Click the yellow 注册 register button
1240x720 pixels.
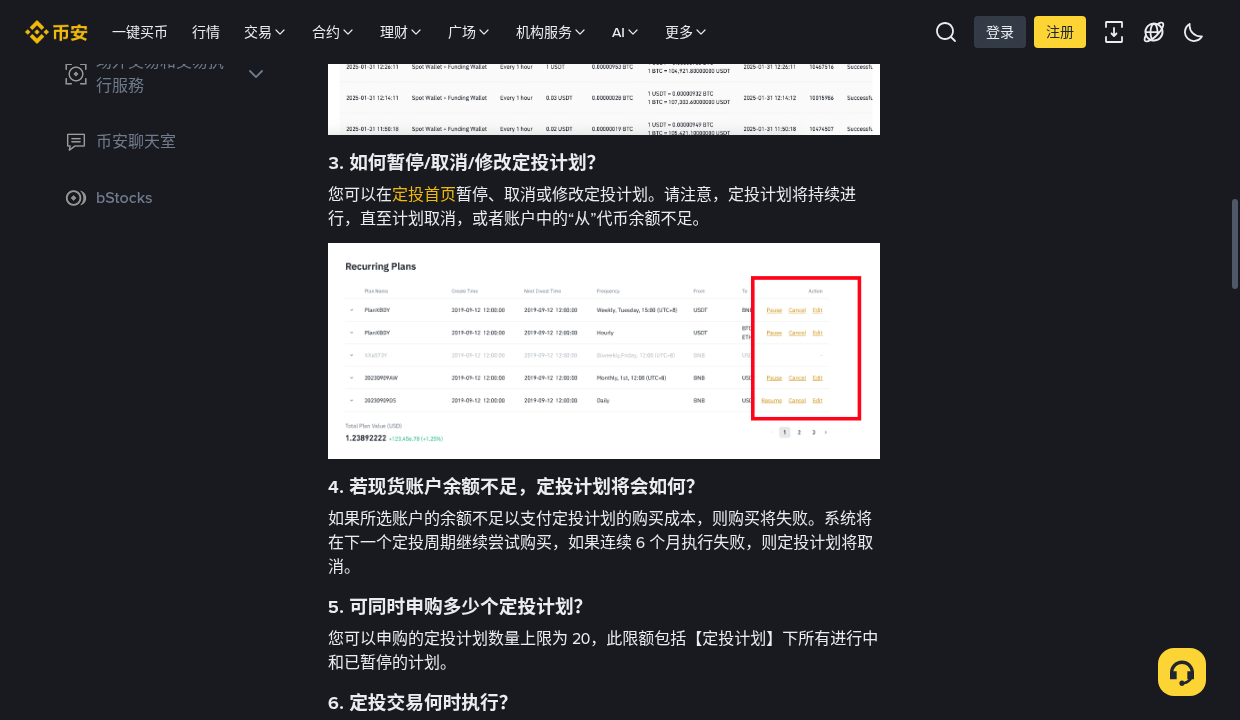click(x=1060, y=32)
